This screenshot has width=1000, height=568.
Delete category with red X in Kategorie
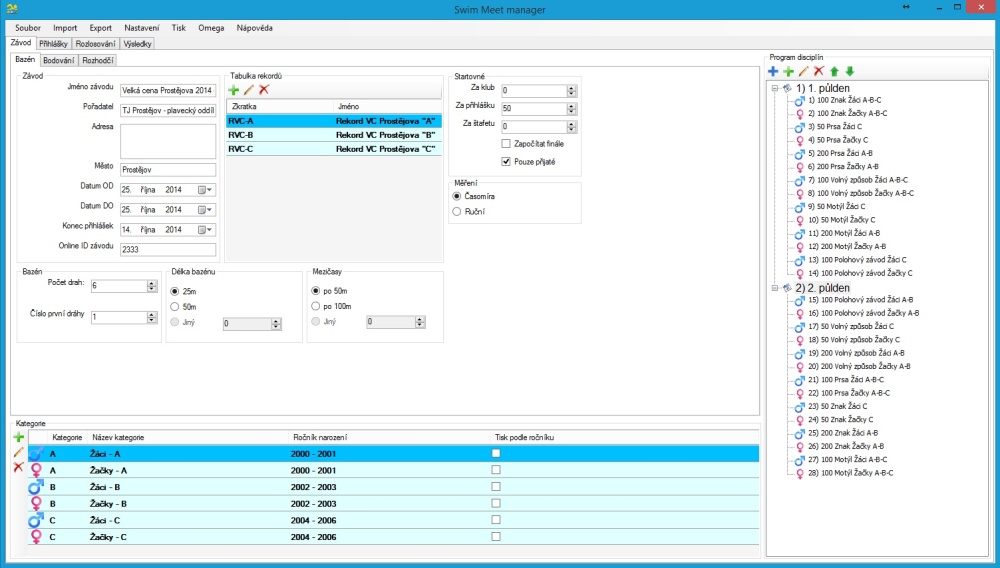[18, 467]
